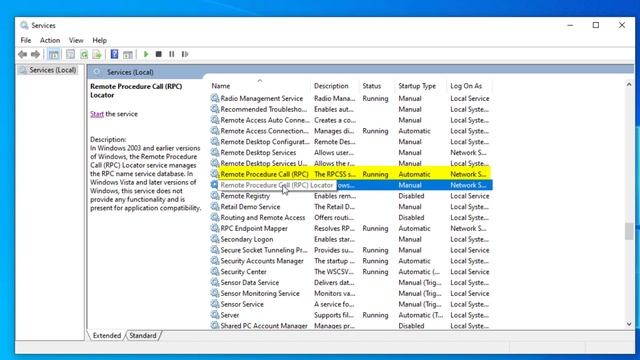The image size is (640, 360).
Task: Click the gear icon of Remote Registry
Action: tap(215, 196)
